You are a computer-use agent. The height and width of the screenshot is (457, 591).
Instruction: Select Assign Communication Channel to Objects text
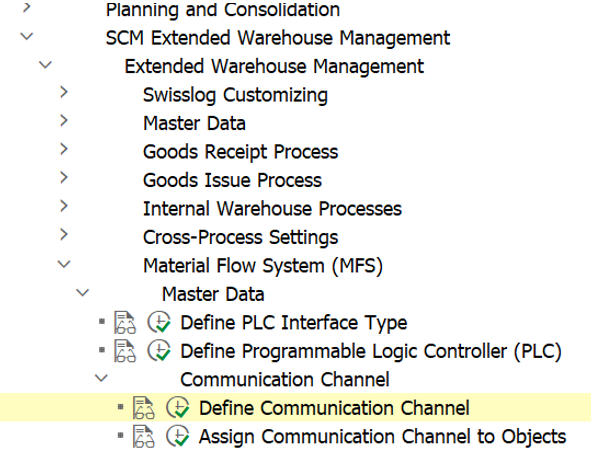coord(382,437)
